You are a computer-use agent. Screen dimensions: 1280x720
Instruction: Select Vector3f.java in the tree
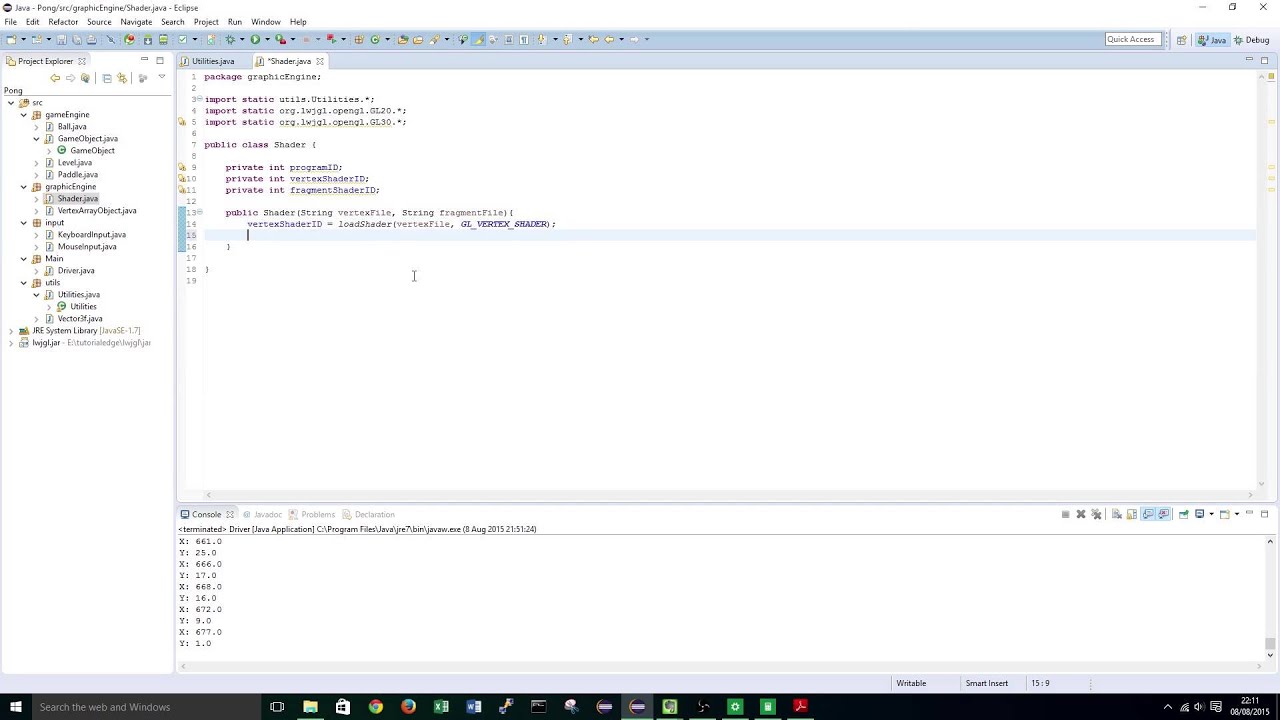point(79,319)
